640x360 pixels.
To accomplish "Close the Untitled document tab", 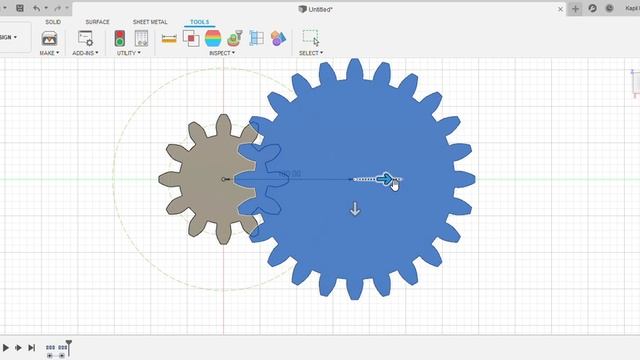I will (560, 9).
